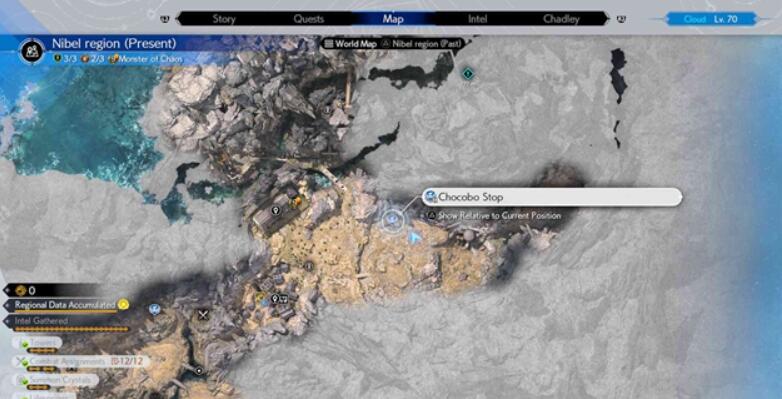
Task: Select the highlighted Chocobo Stop map marker
Action: tap(392, 219)
